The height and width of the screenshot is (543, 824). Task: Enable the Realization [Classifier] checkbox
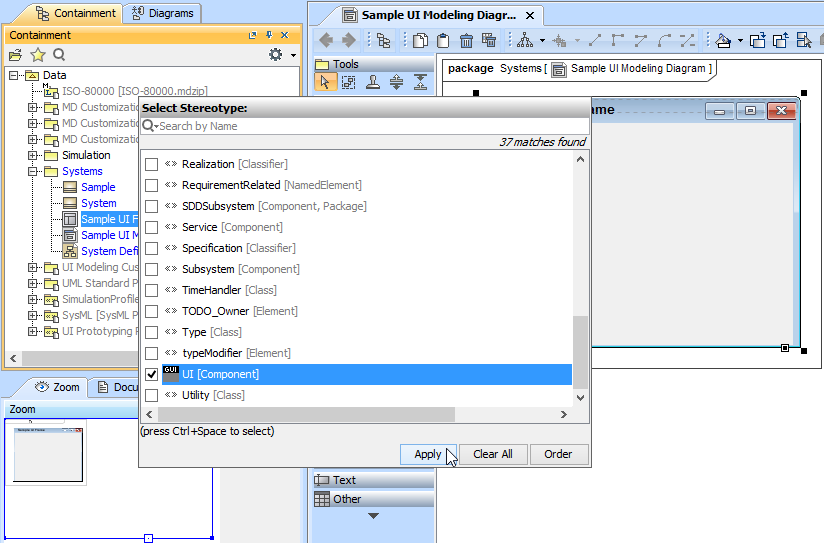click(x=152, y=164)
